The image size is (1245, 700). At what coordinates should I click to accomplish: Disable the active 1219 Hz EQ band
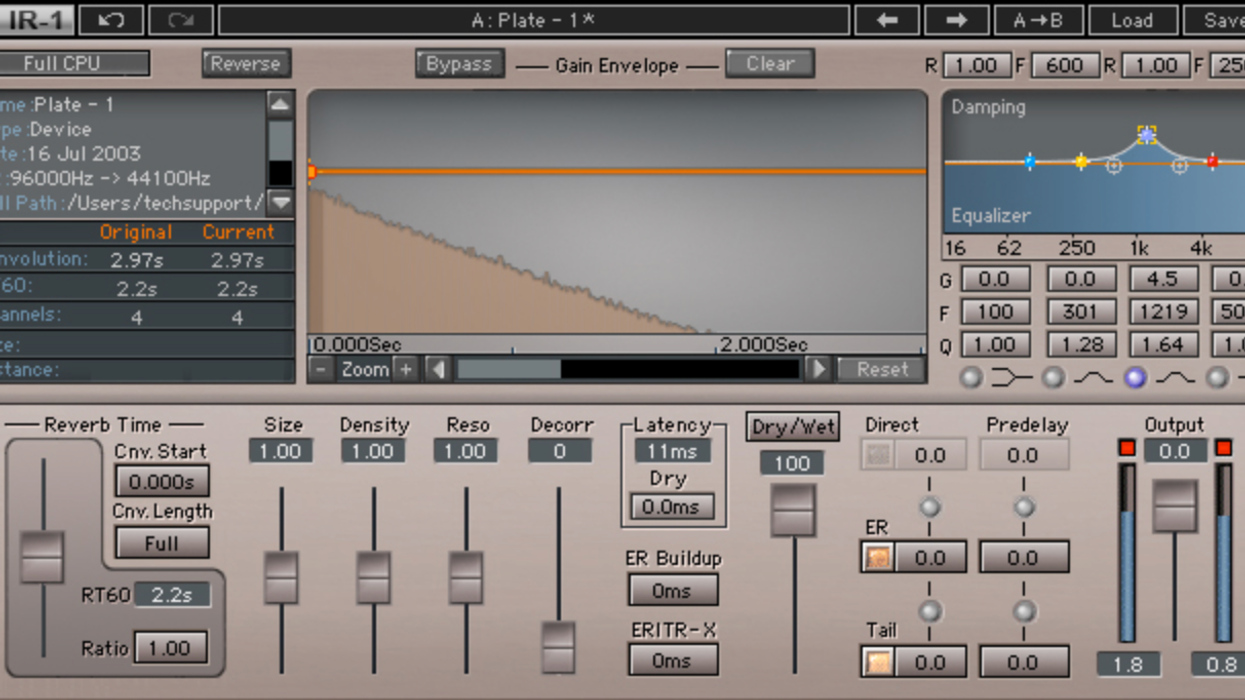(1134, 378)
